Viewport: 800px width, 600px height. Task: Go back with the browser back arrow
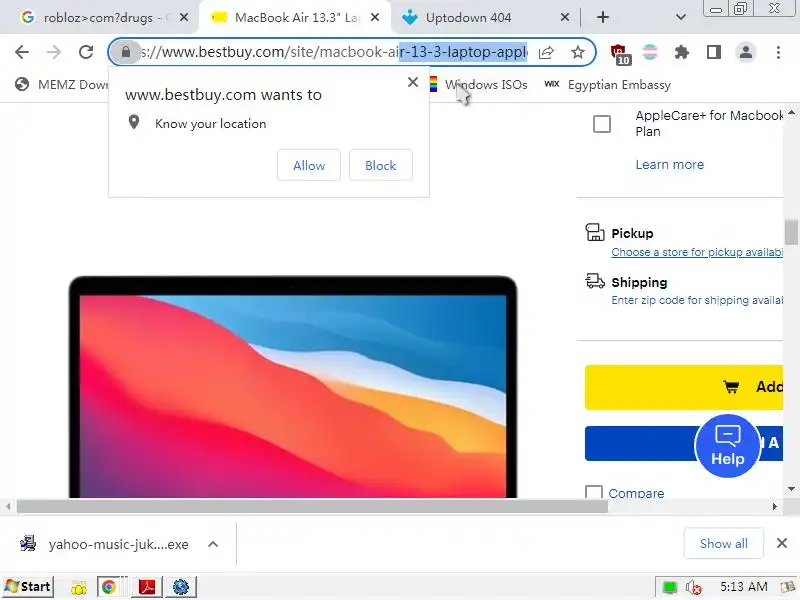pyautogui.click(x=22, y=52)
